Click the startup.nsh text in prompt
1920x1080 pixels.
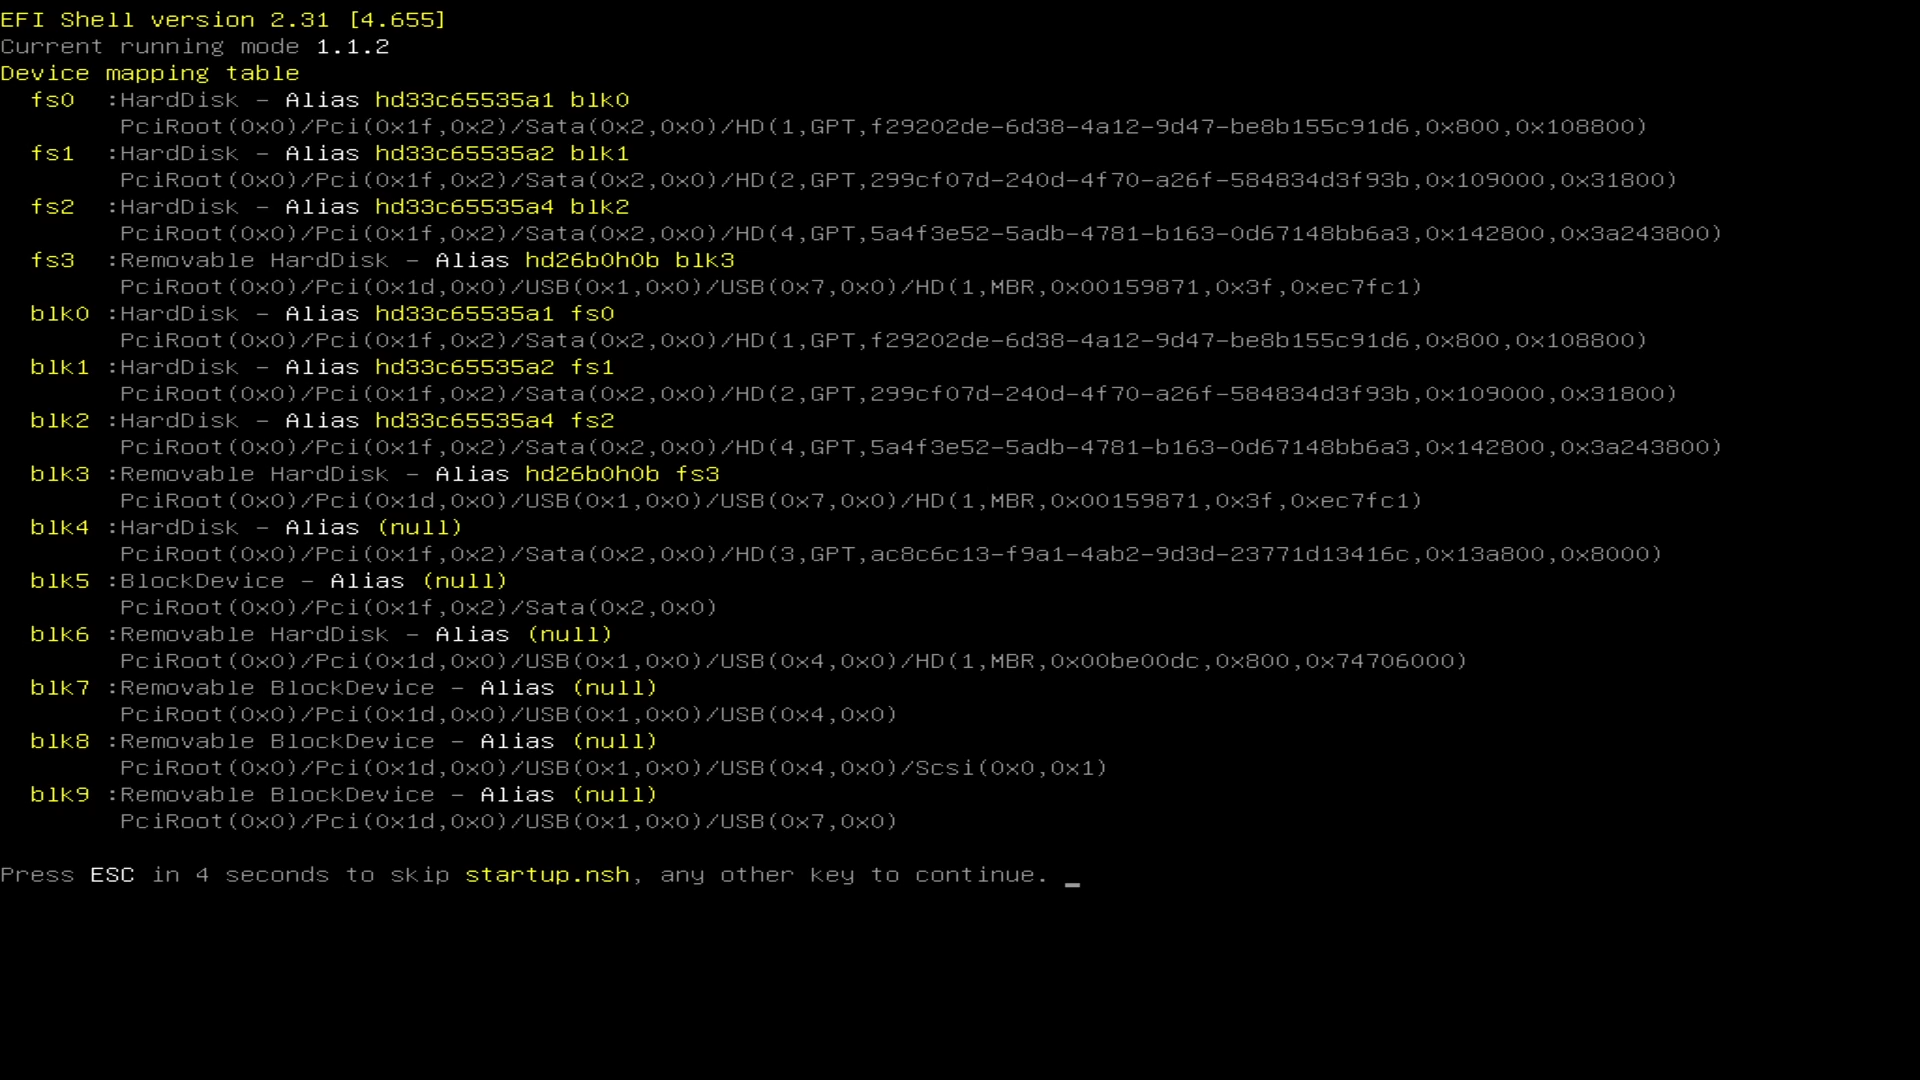(x=547, y=875)
